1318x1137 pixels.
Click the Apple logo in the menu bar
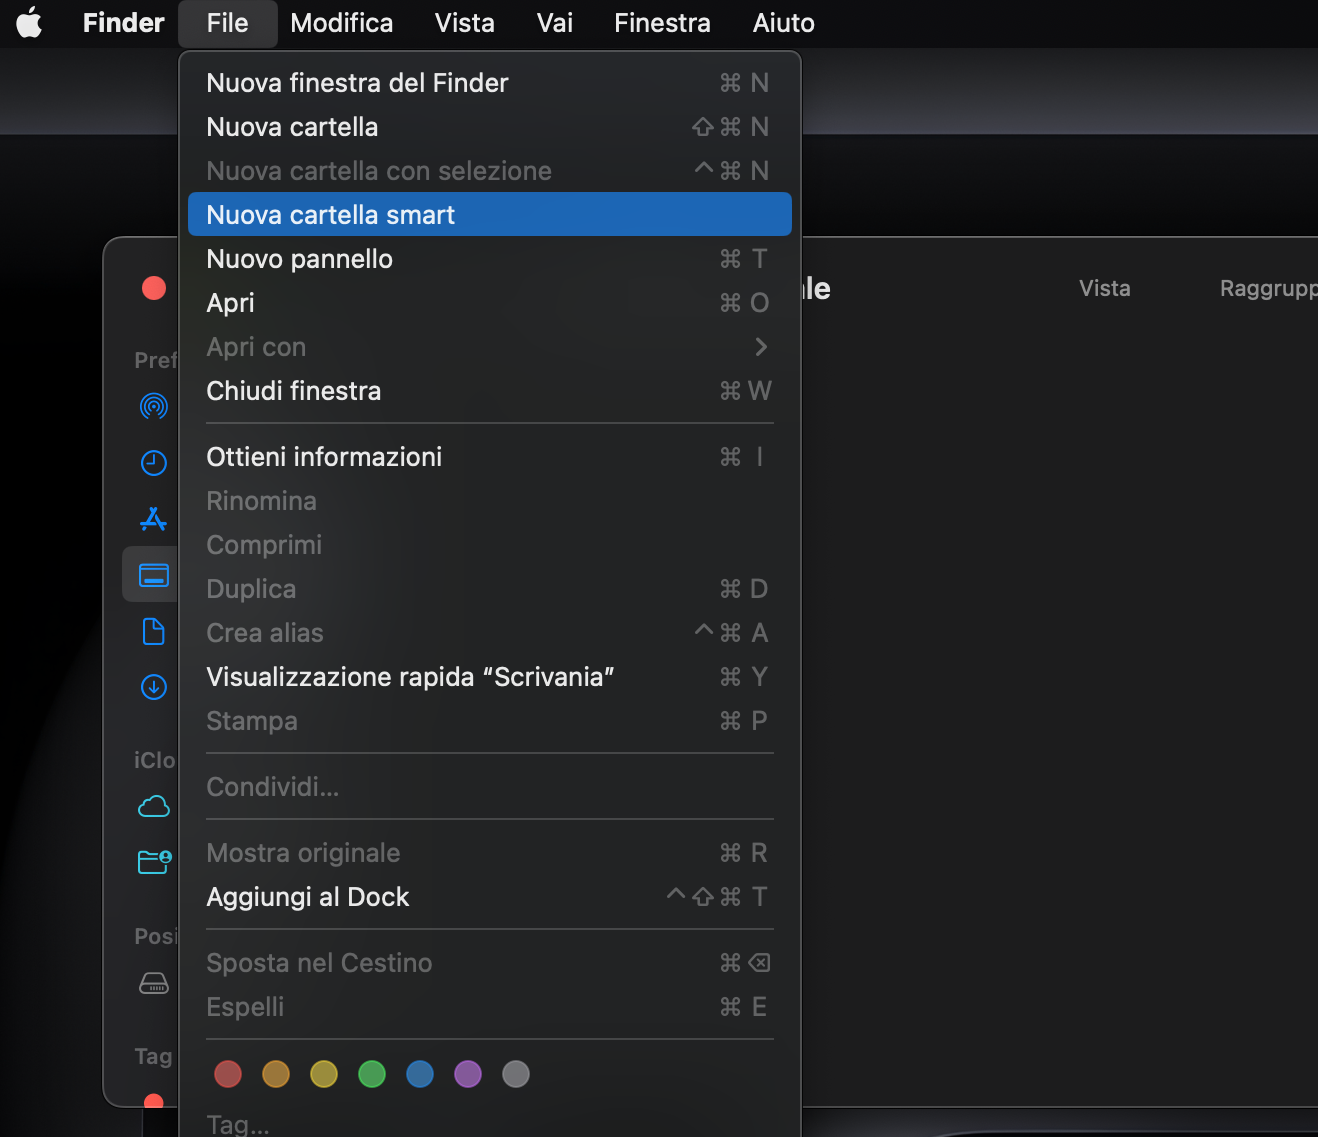(x=29, y=22)
